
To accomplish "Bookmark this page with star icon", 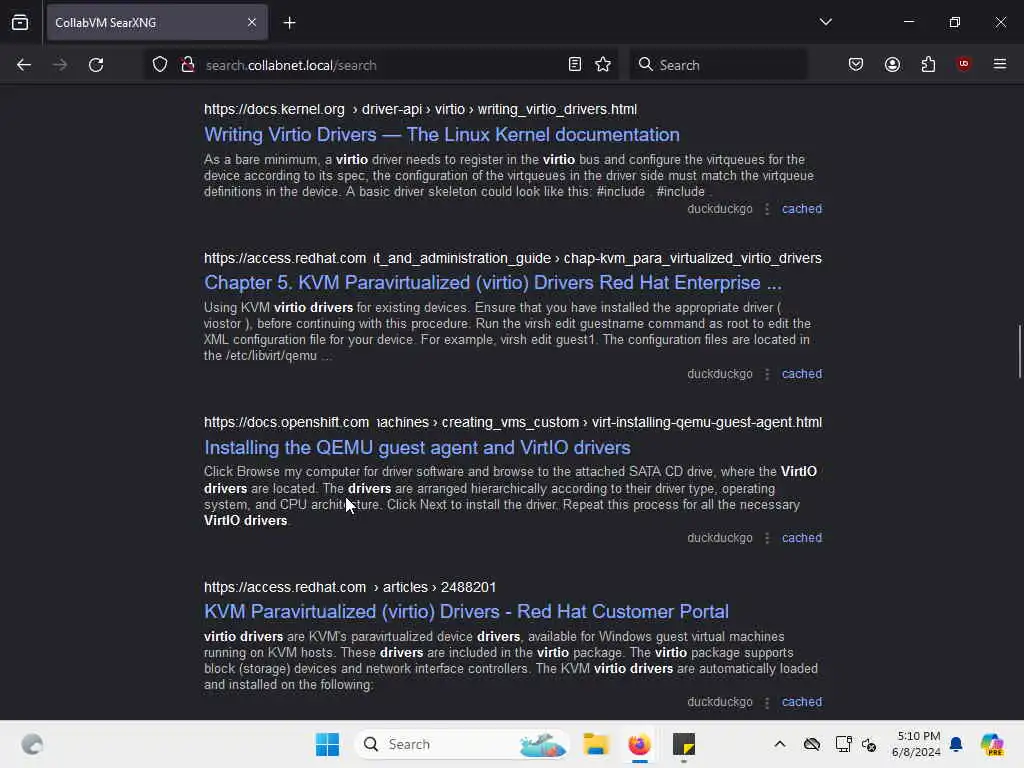I will pyautogui.click(x=603, y=65).
